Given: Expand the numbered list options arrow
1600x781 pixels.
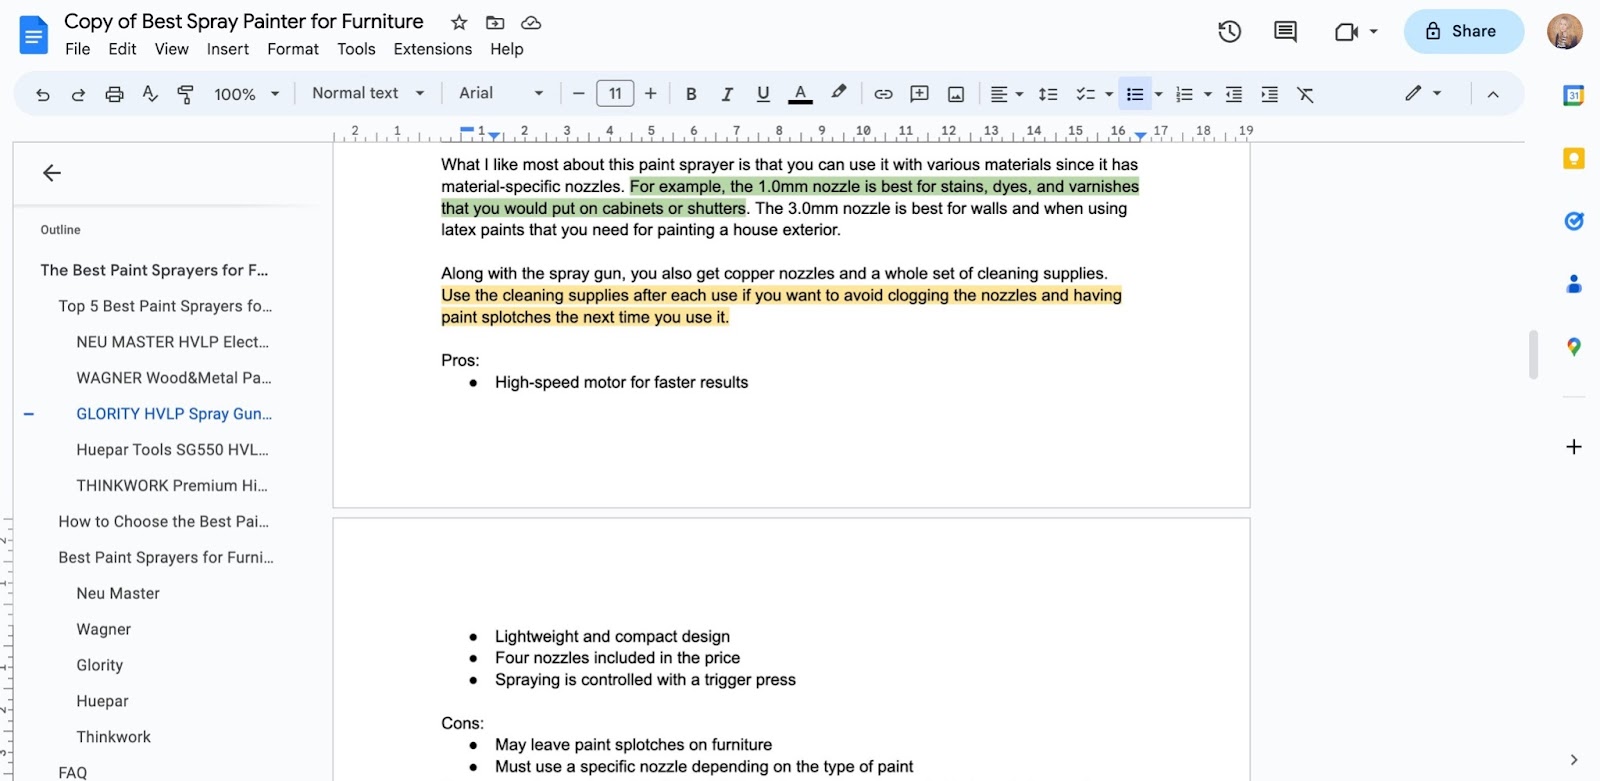Looking at the screenshot, I should click(1208, 94).
